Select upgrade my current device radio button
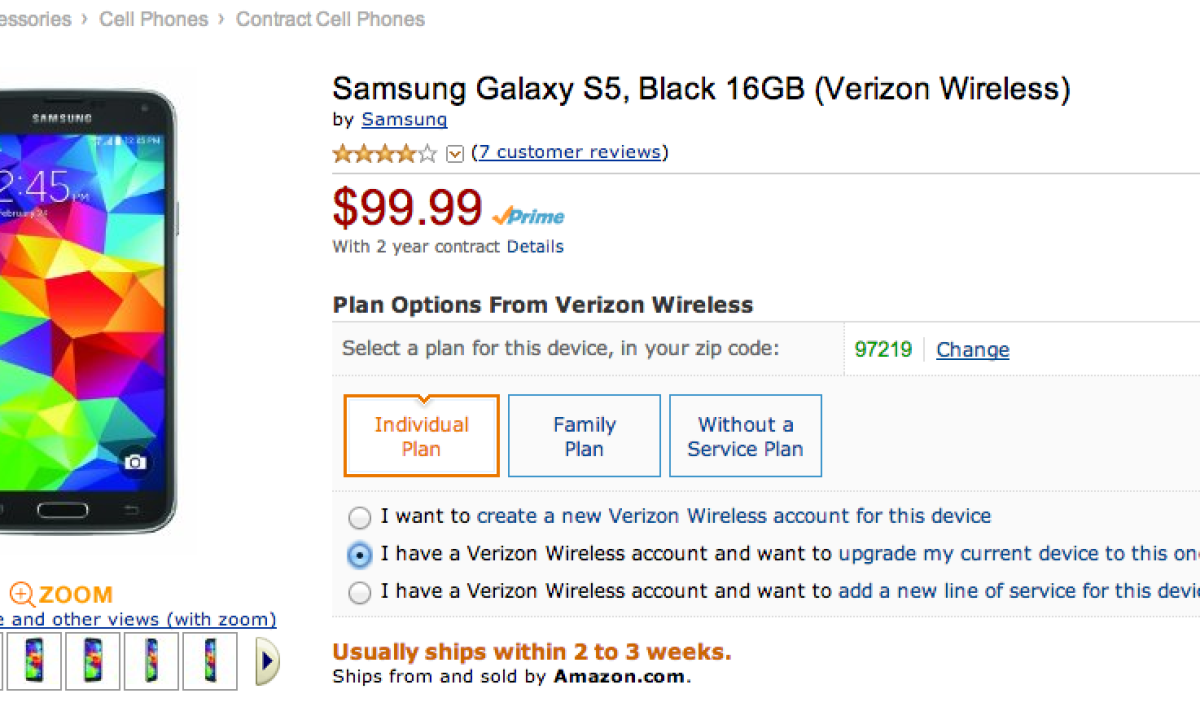The width and height of the screenshot is (1200, 720). pyautogui.click(x=359, y=555)
